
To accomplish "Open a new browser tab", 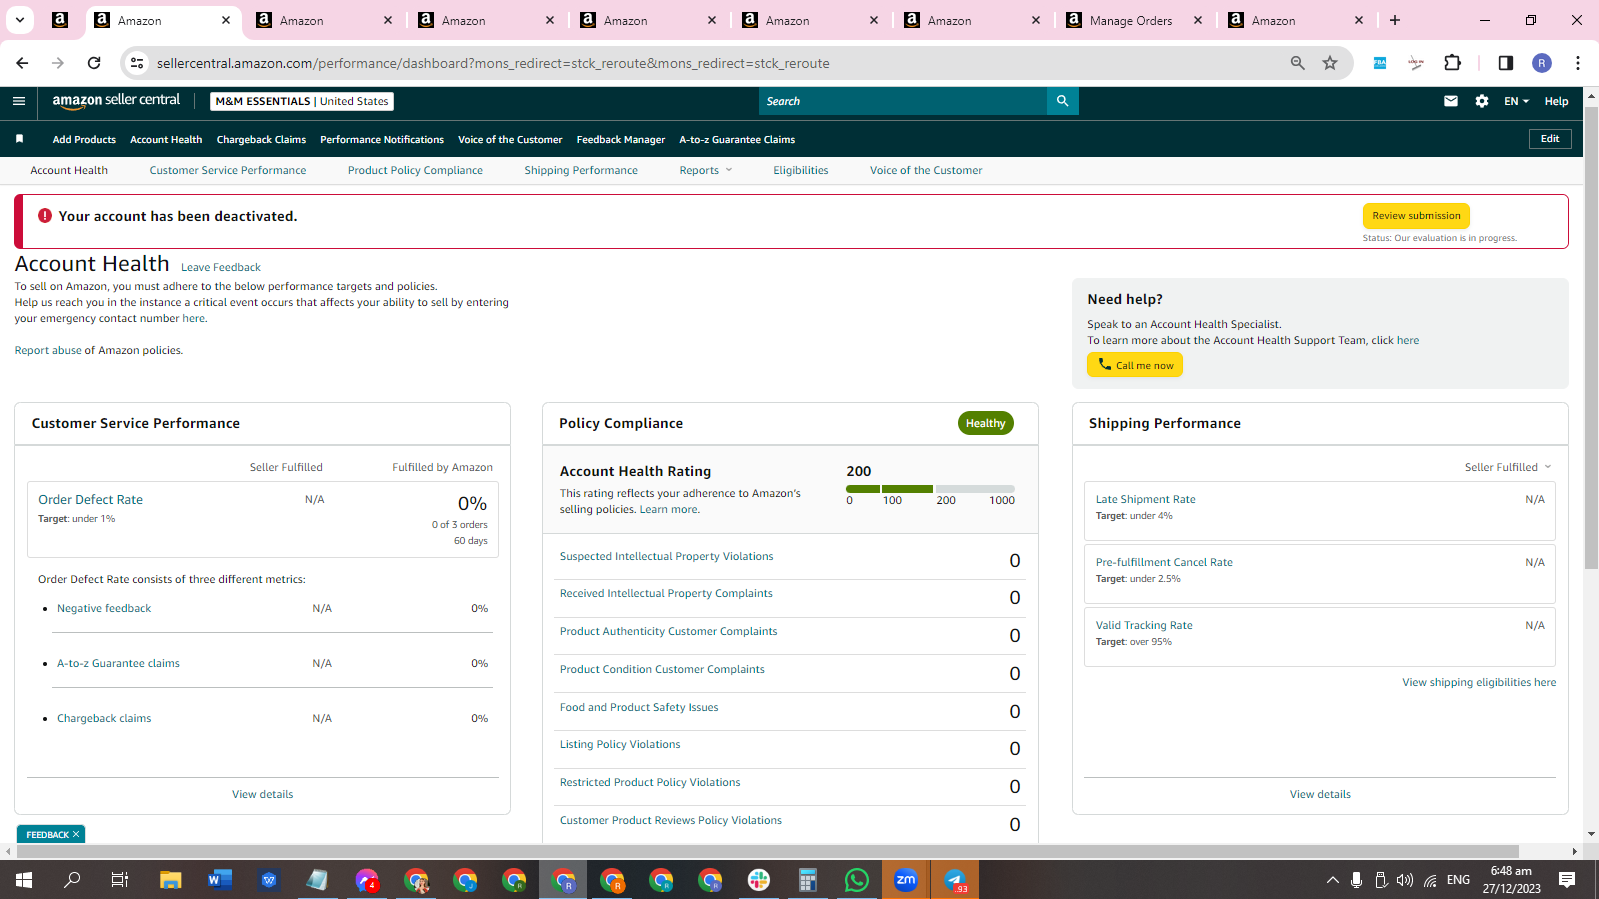I will coord(1395,20).
